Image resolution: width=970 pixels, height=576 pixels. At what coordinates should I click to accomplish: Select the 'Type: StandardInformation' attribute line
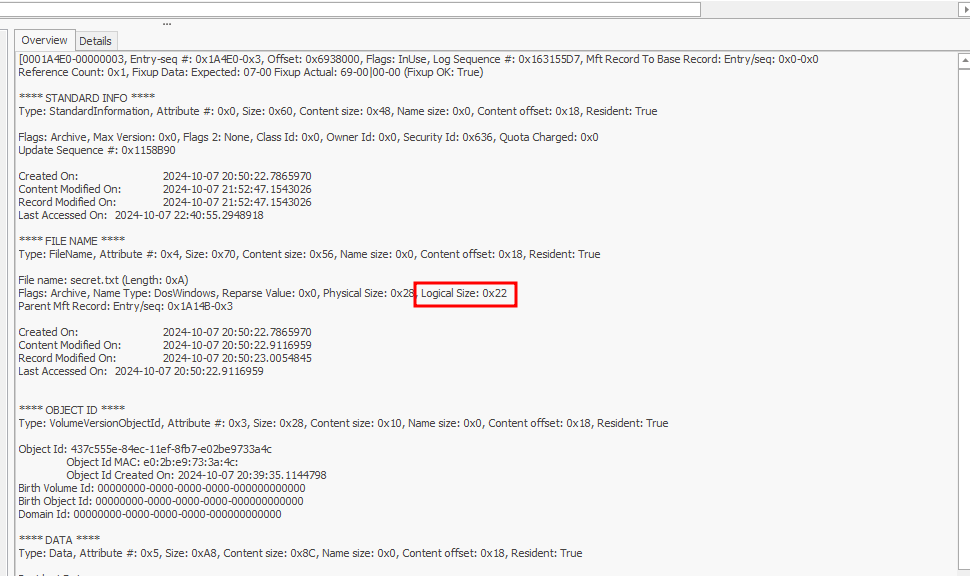pos(338,111)
